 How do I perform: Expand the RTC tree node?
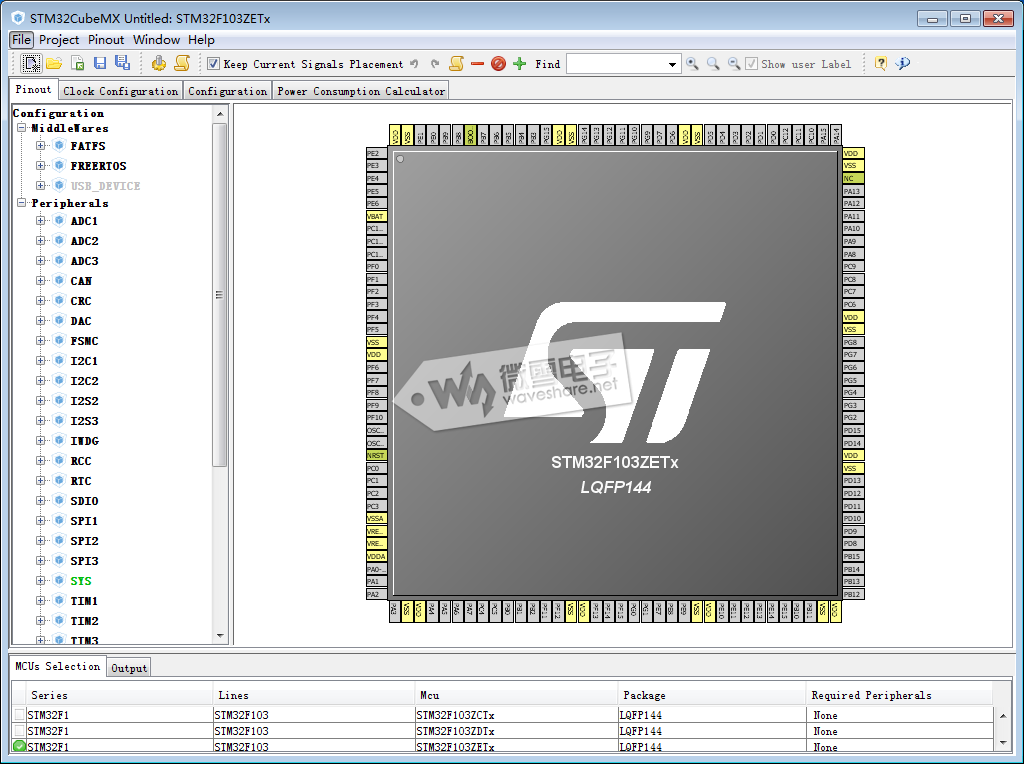(40, 481)
